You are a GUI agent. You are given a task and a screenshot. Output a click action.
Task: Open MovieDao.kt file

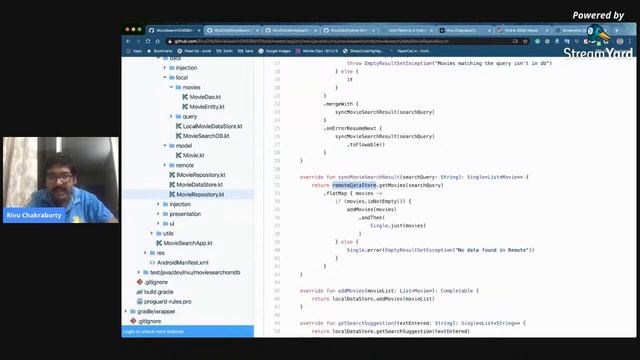click(205, 97)
